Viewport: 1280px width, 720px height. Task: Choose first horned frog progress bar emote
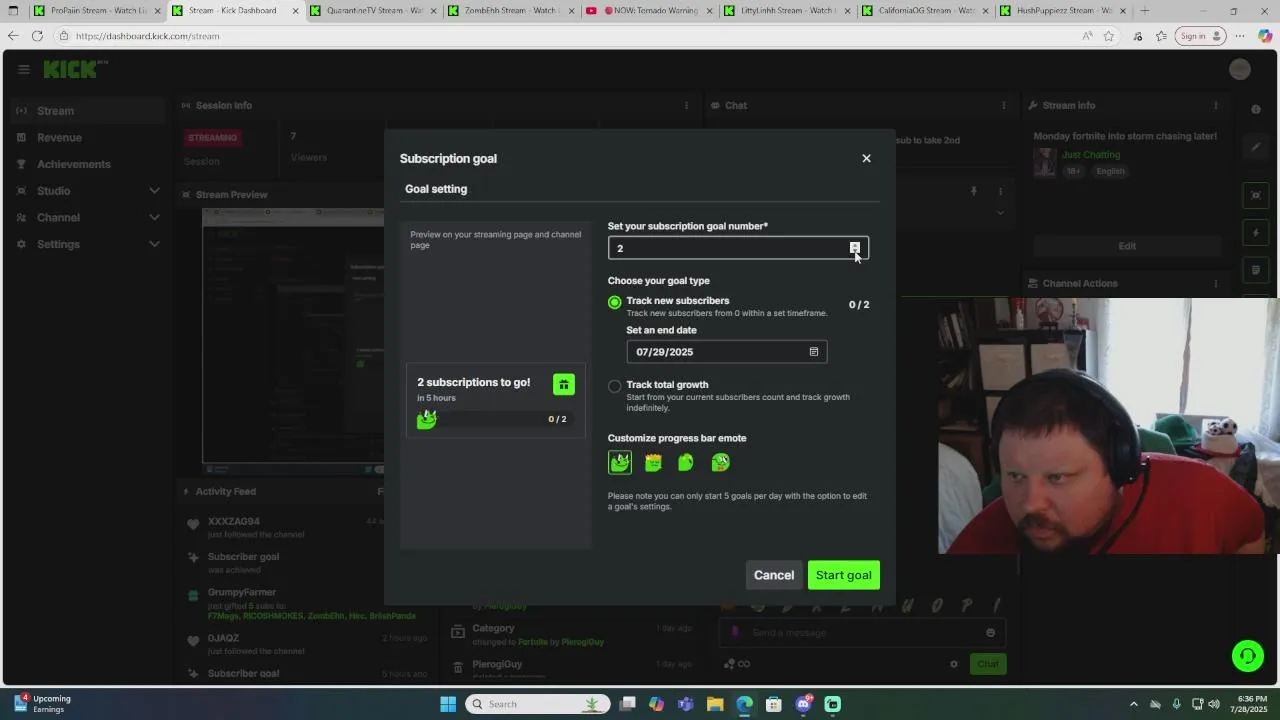(620, 462)
